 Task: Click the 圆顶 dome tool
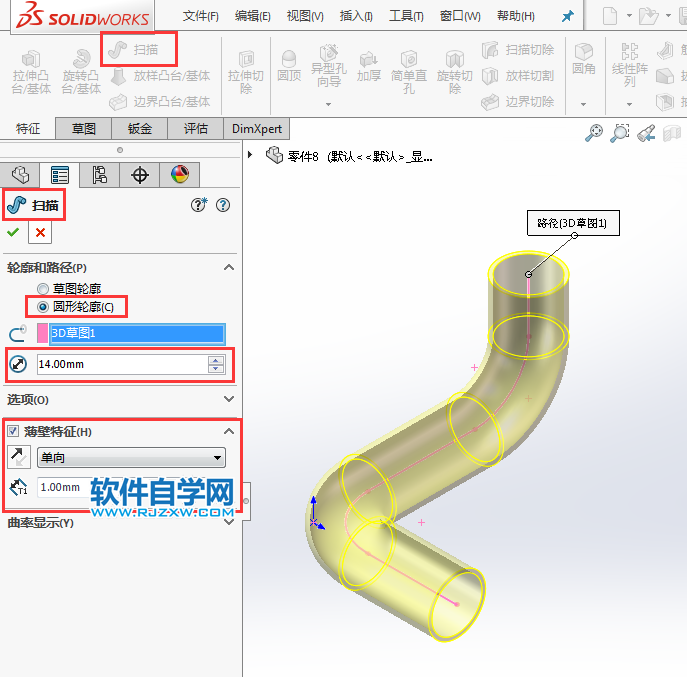[x=289, y=66]
